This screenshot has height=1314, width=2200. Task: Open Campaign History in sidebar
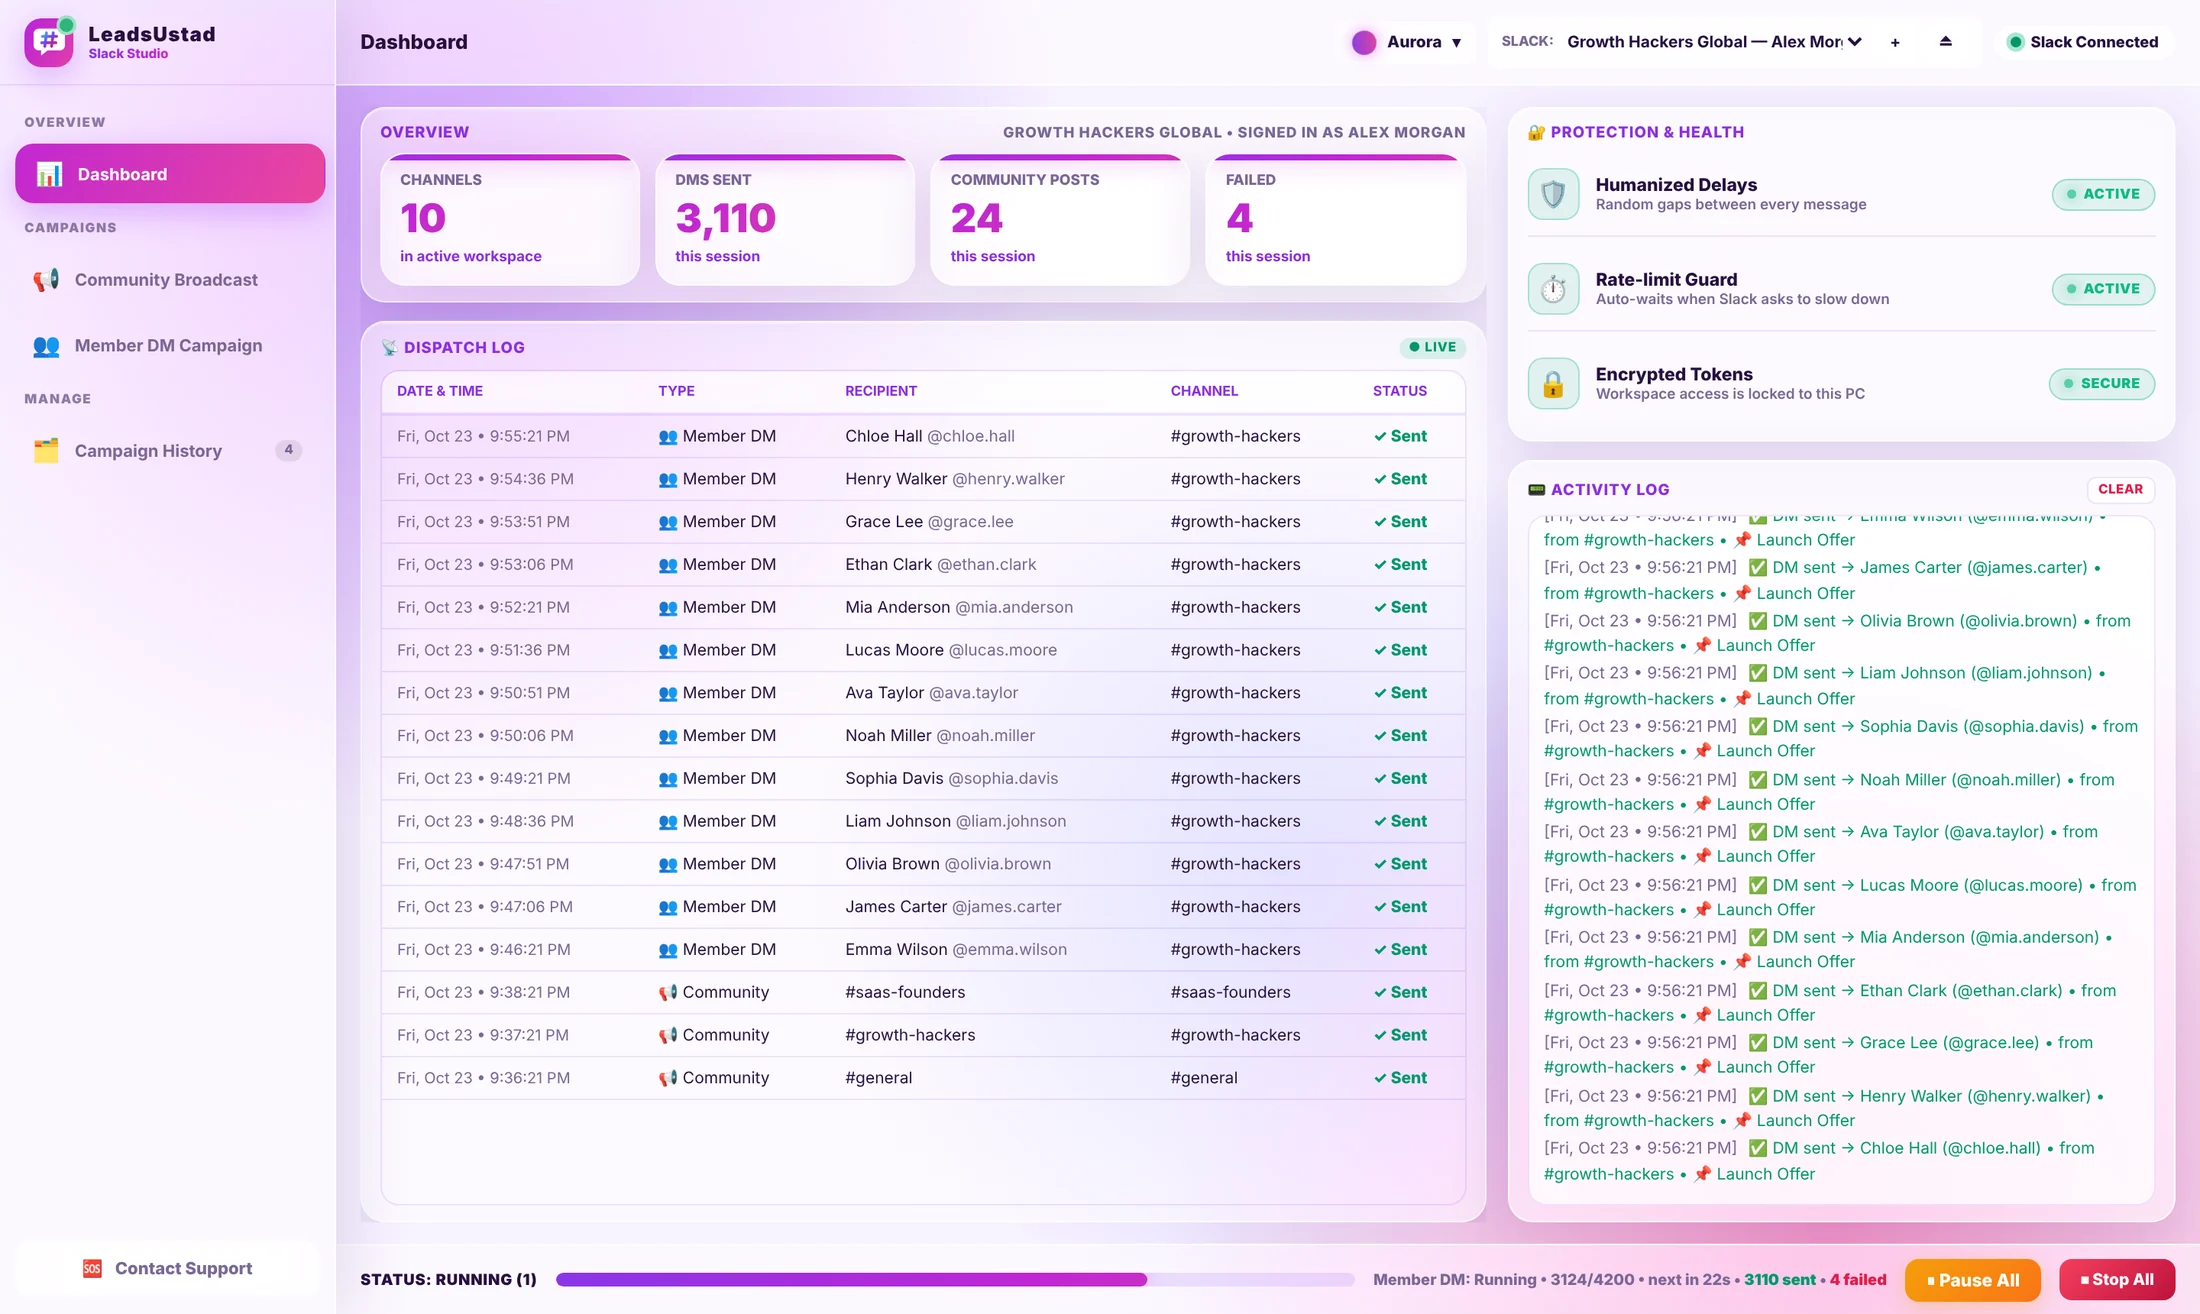click(170, 451)
